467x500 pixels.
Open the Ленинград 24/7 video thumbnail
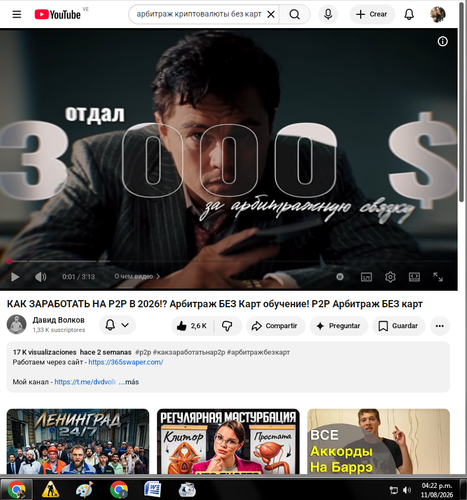(x=78, y=441)
